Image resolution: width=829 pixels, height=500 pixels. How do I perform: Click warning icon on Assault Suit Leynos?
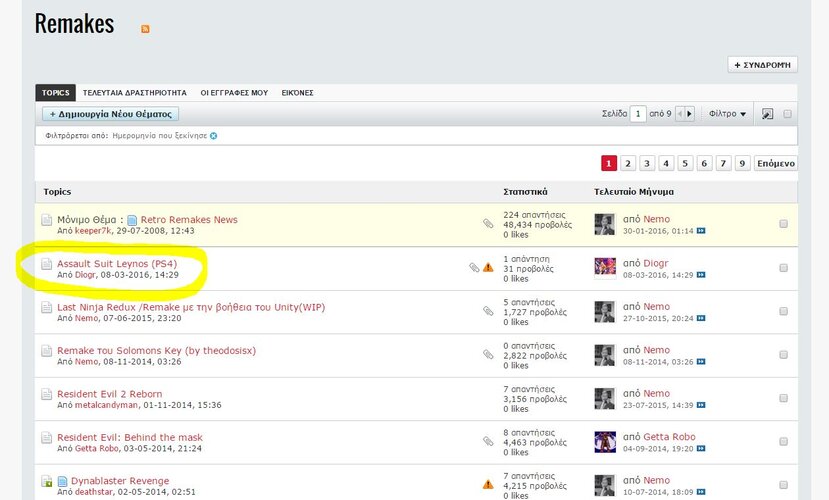(x=488, y=267)
